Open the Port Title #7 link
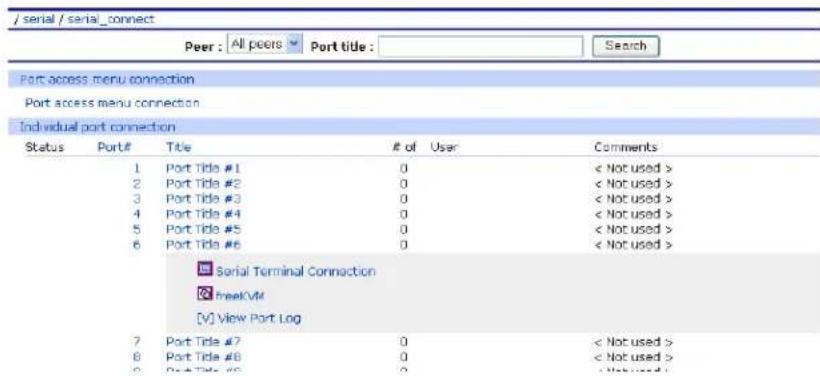Viewport: 820px width, 376px height. click(203, 341)
